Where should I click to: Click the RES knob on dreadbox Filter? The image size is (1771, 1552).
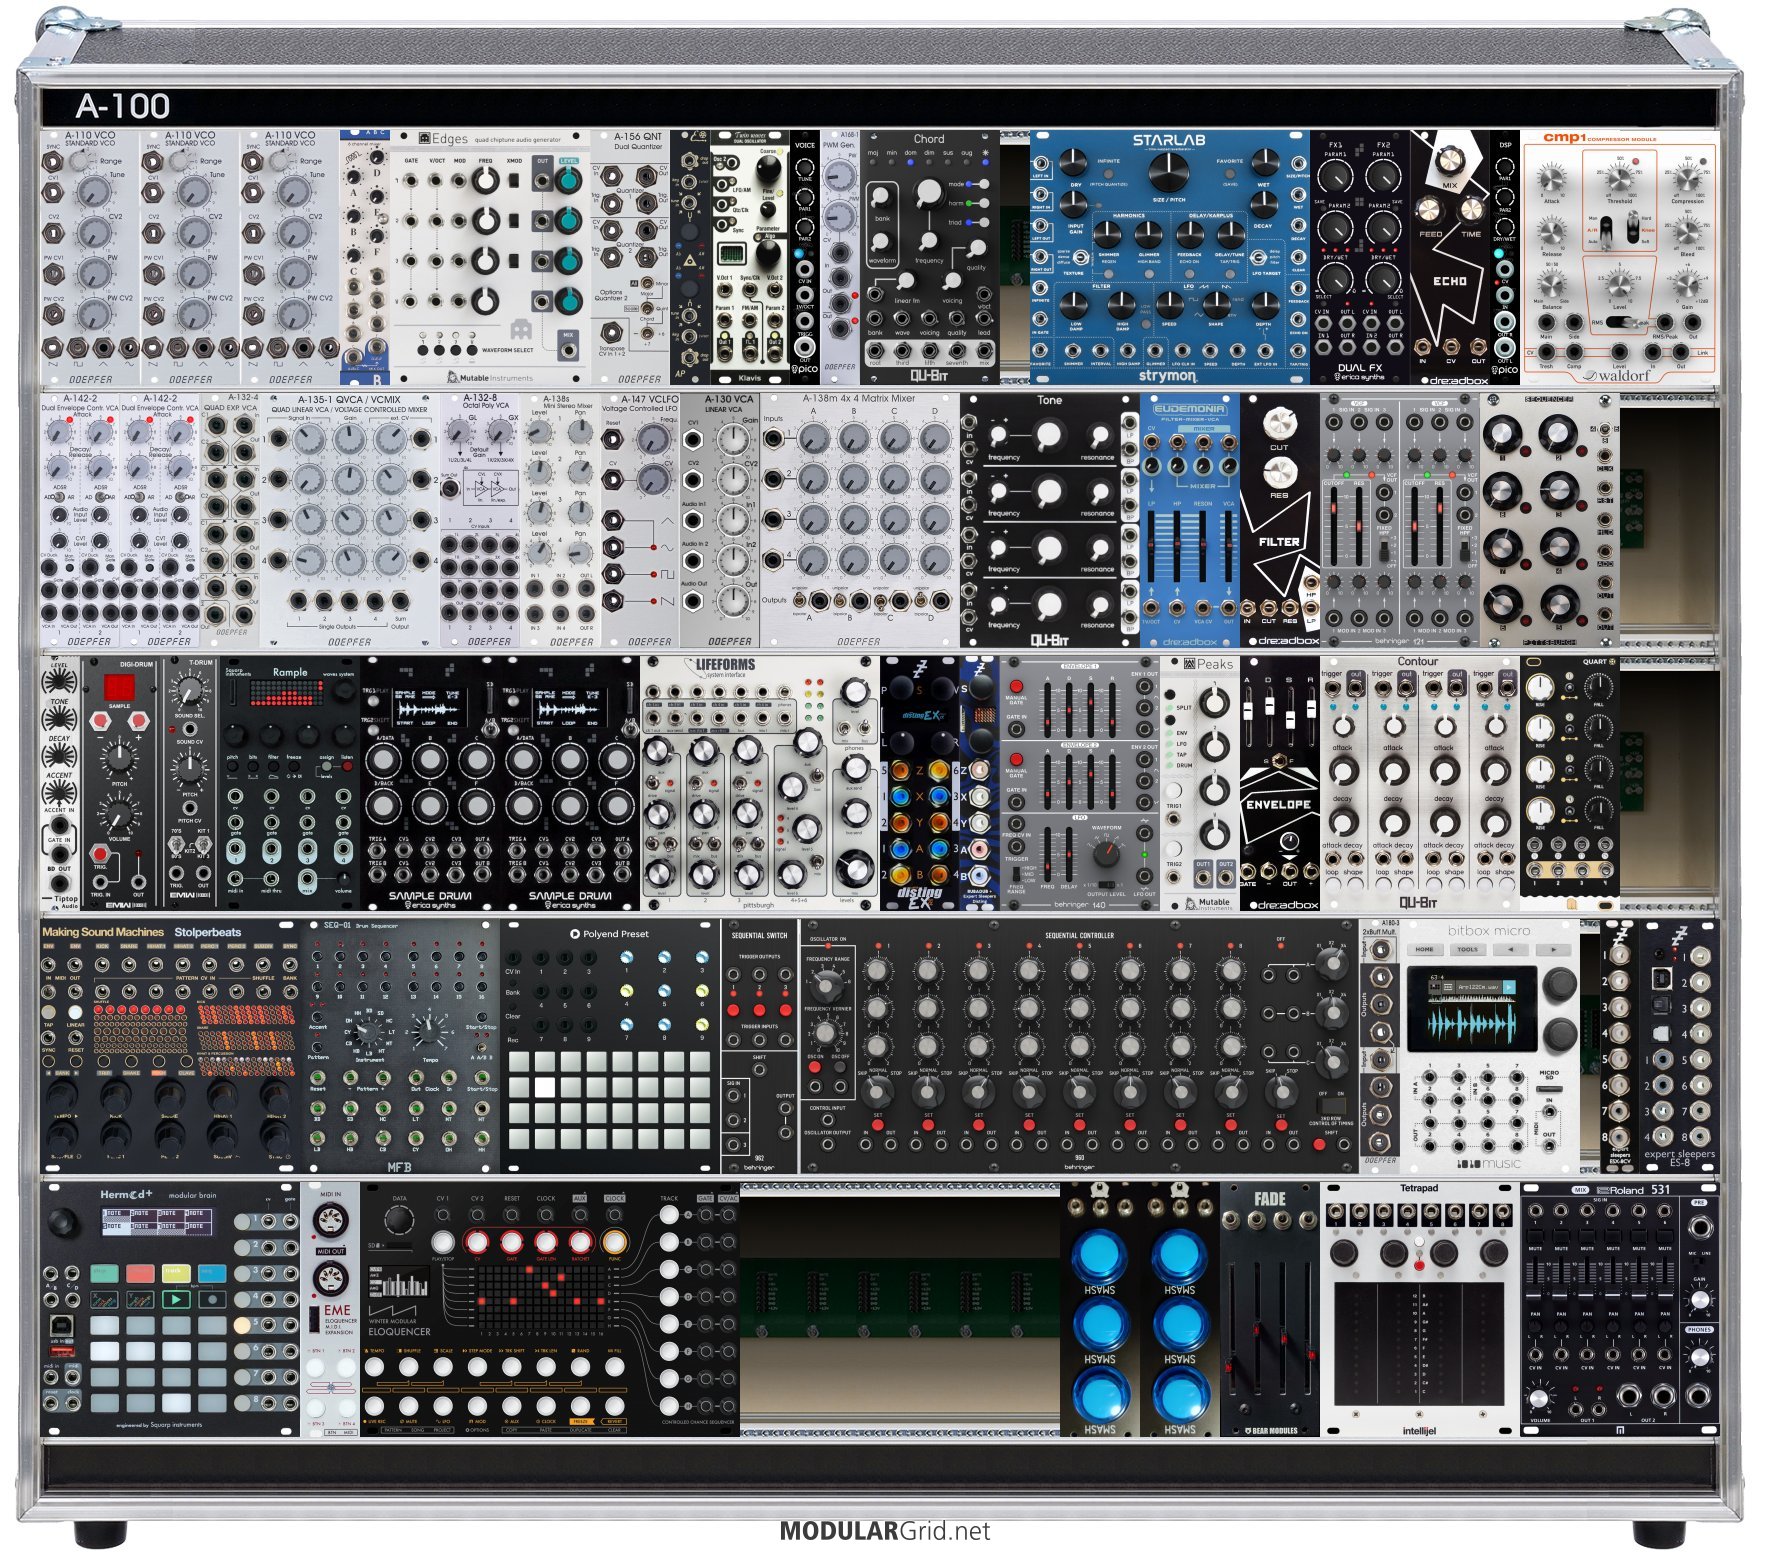coord(1279,471)
